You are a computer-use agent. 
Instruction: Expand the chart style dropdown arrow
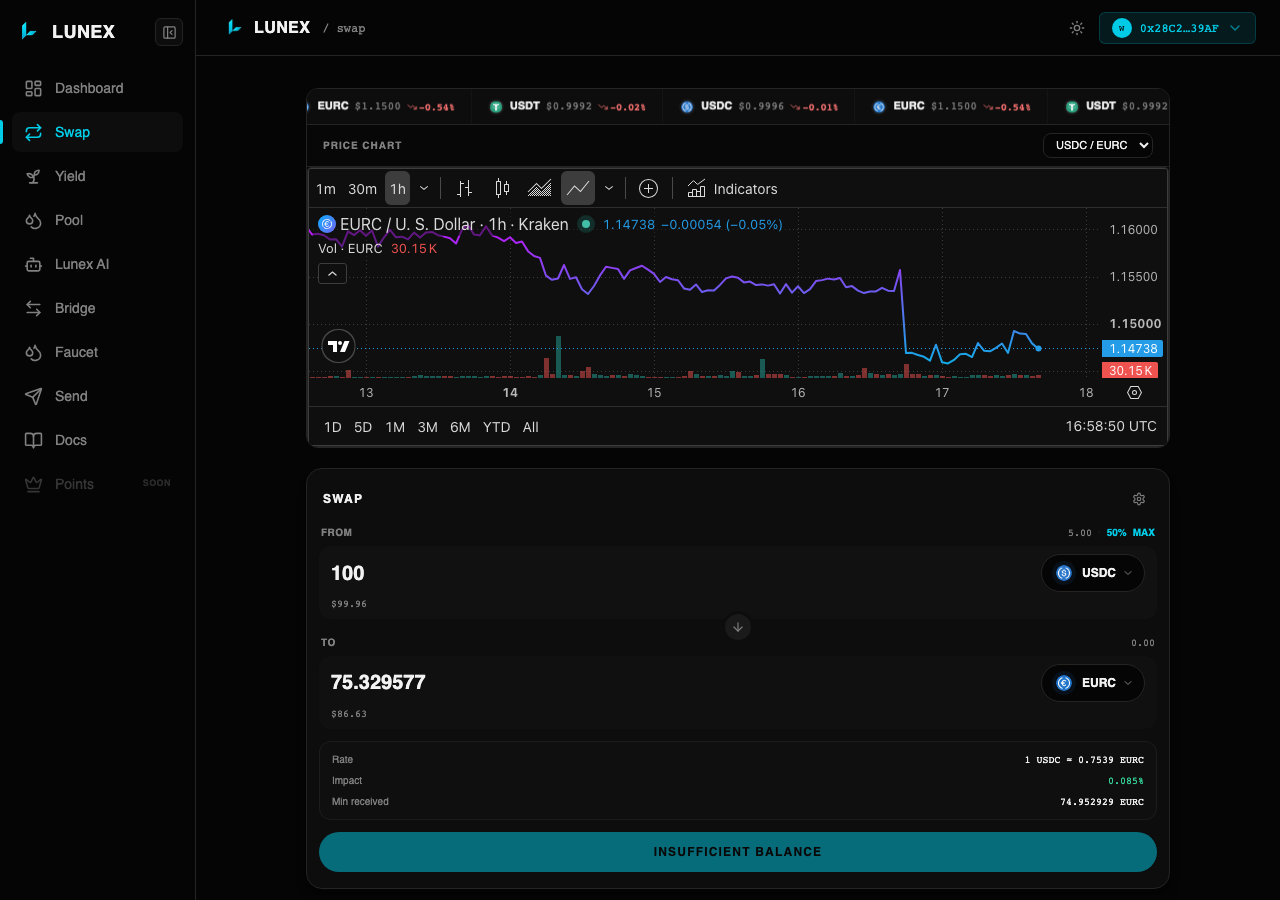pyautogui.click(x=609, y=188)
